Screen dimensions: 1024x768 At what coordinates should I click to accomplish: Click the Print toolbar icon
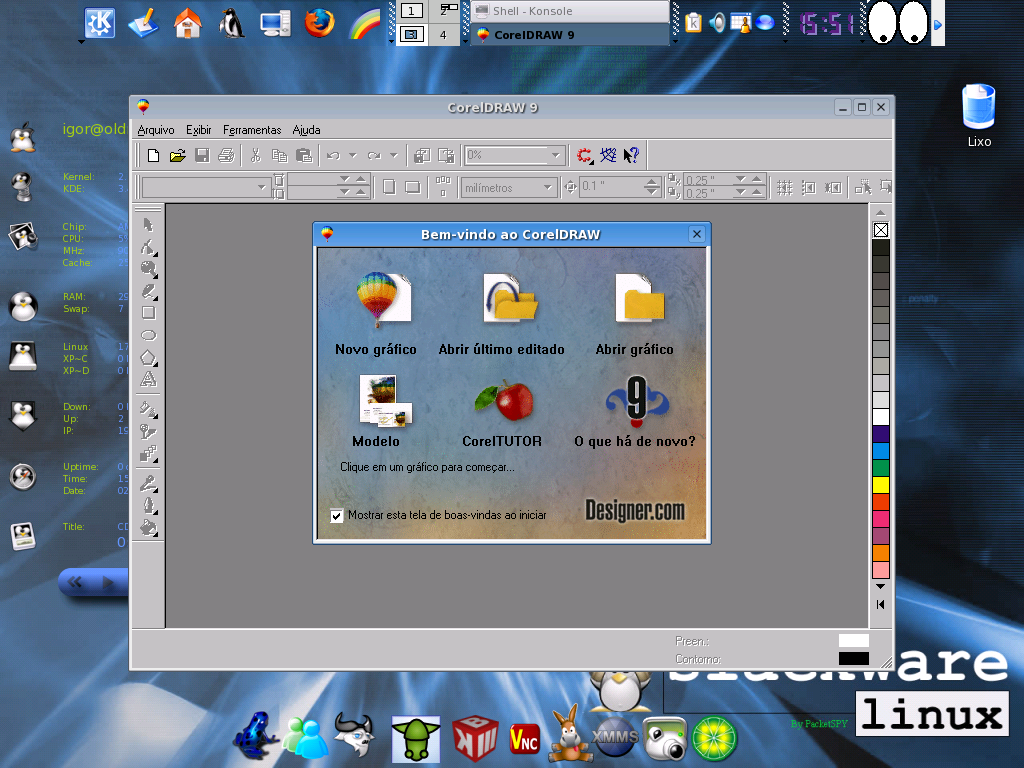[226, 155]
